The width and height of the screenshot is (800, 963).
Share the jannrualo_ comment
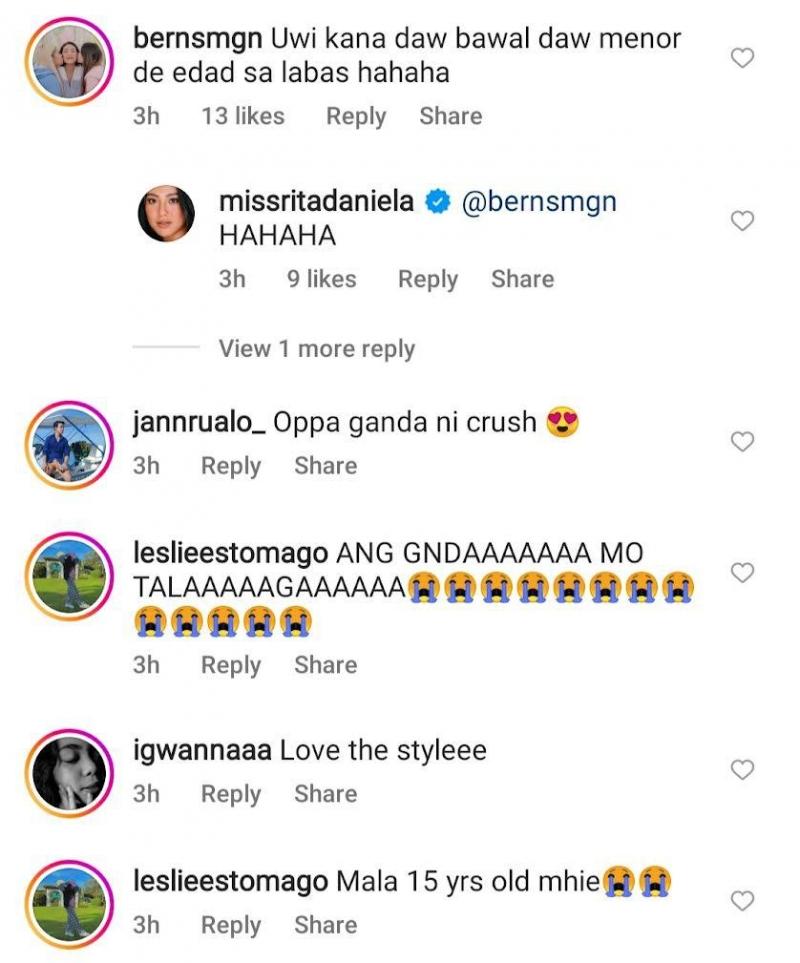point(325,466)
